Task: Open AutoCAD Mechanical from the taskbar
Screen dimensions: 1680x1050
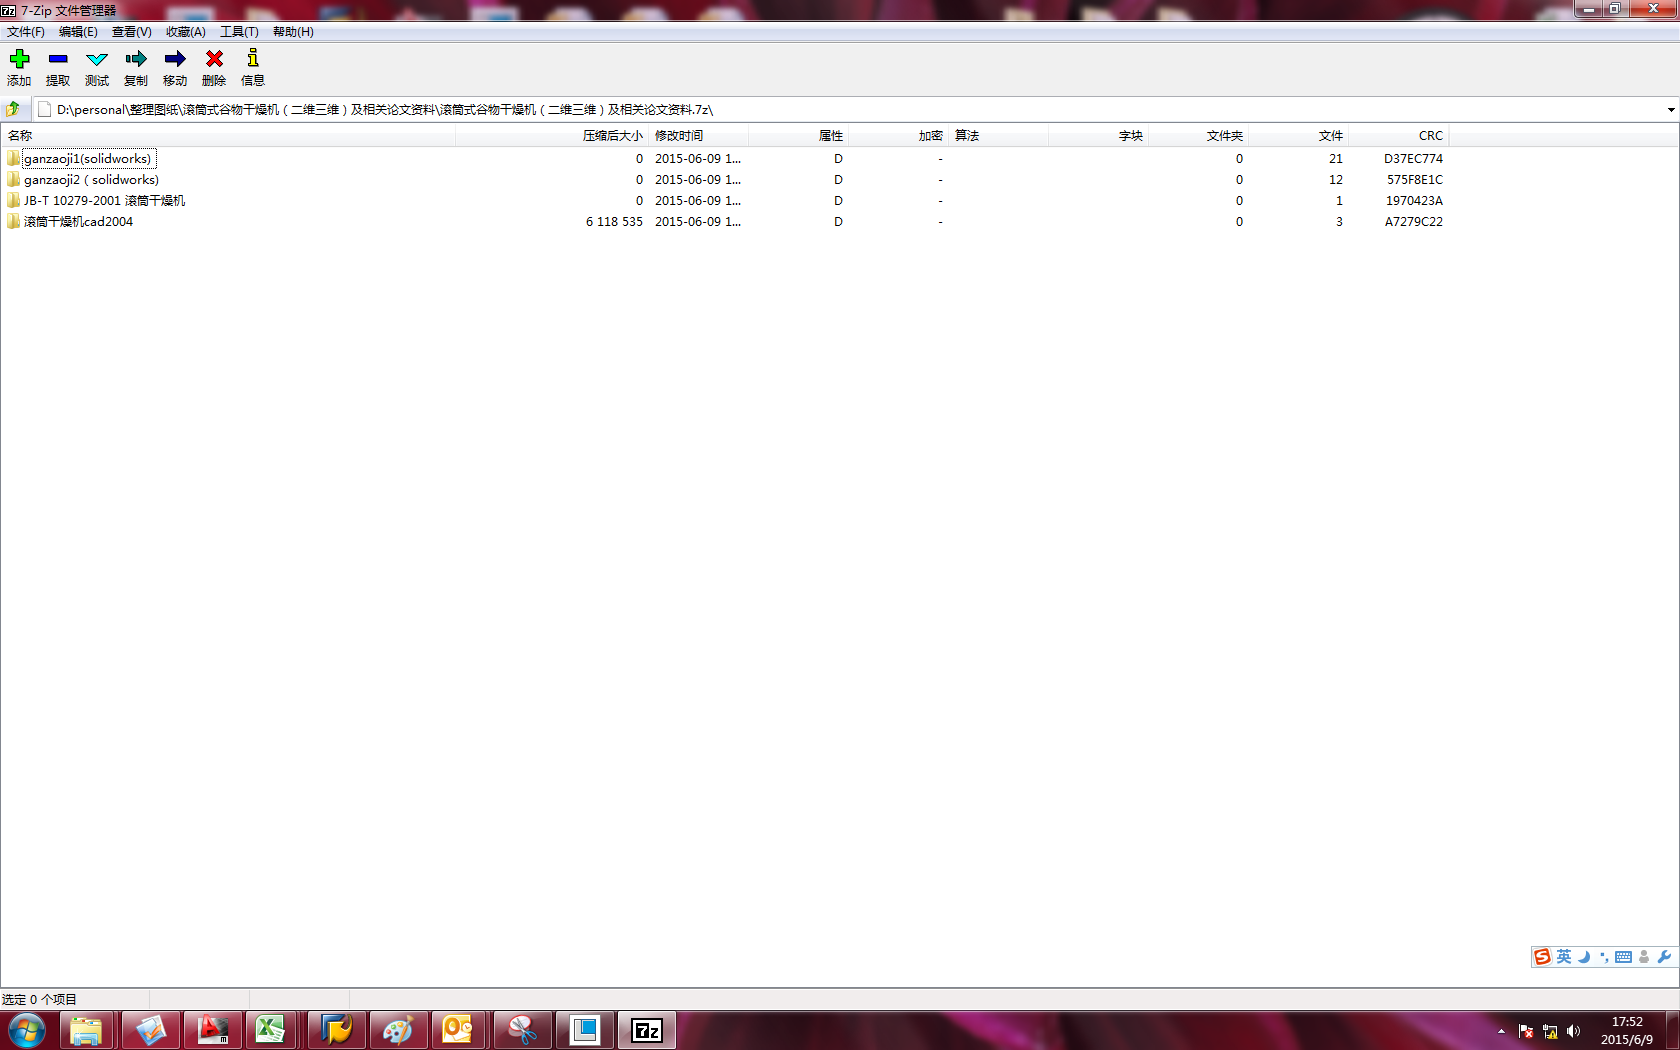Action: point(212,1030)
